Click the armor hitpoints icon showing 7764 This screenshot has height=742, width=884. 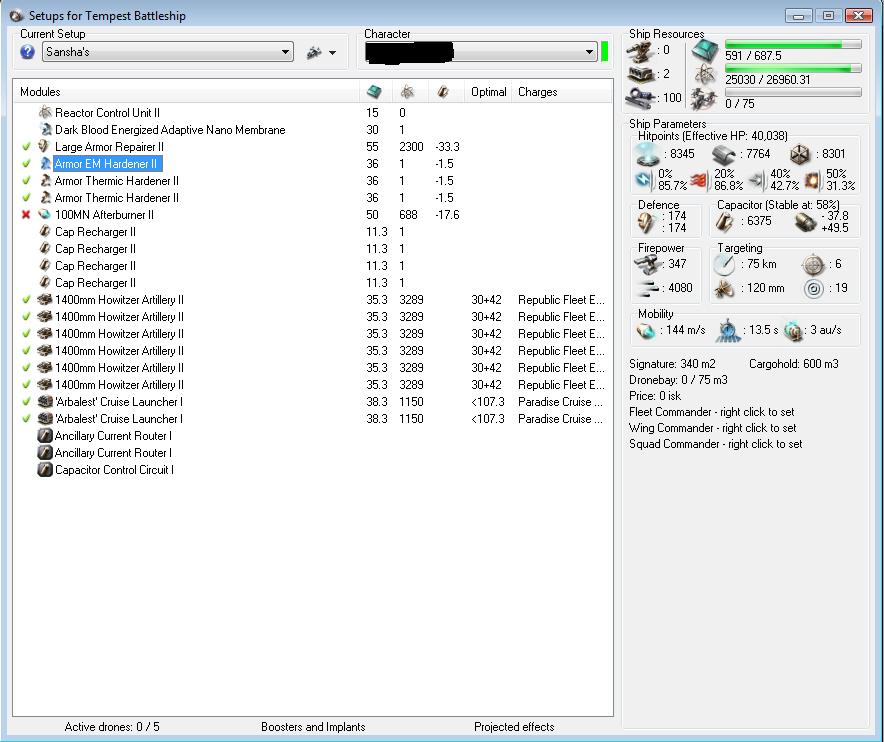pos(723,154)
